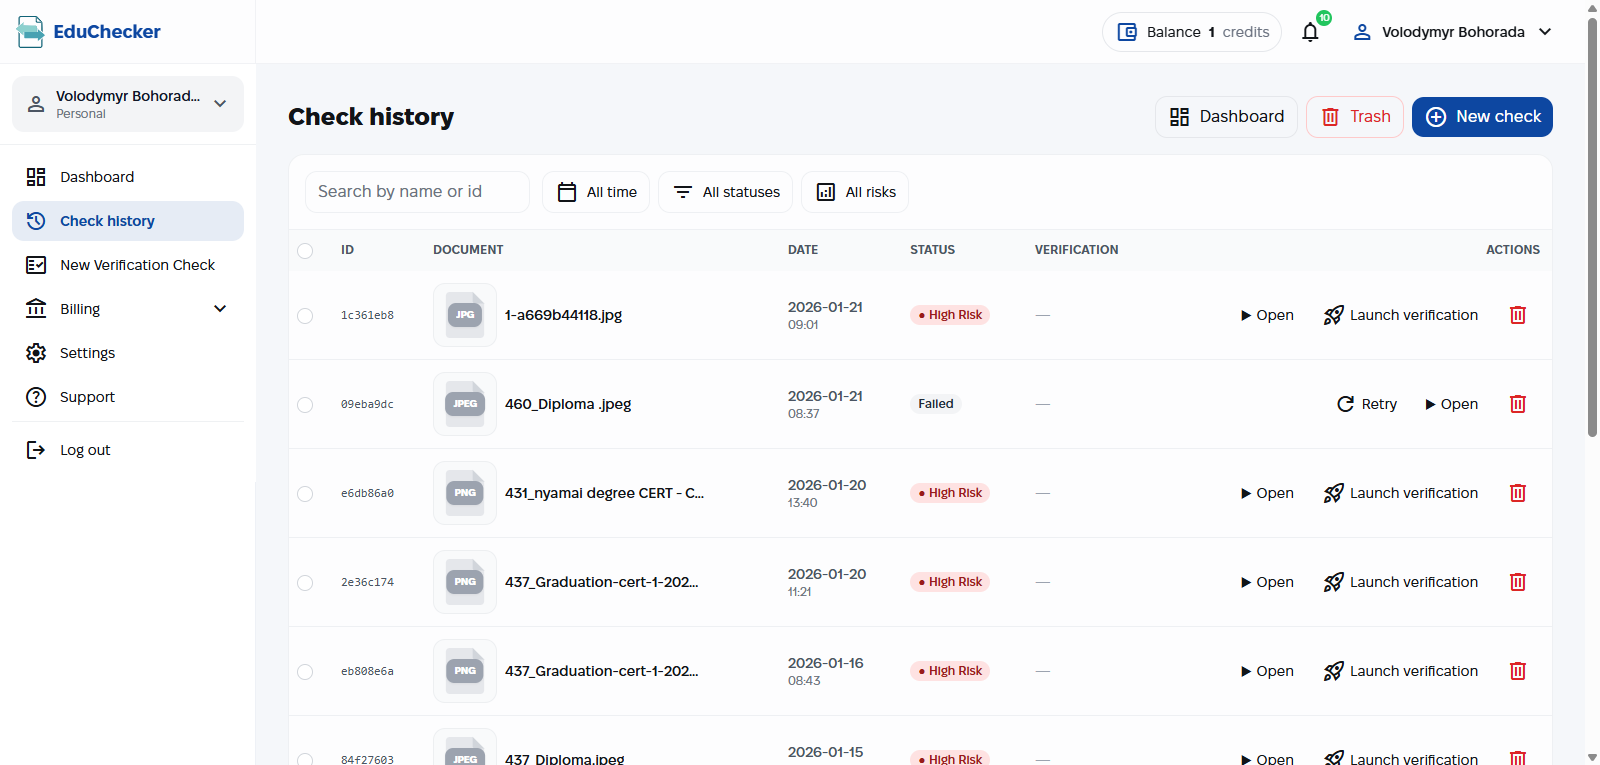Open Support in the sidebar
This screenshot has height=765, width=1600.
pos(128,397)
